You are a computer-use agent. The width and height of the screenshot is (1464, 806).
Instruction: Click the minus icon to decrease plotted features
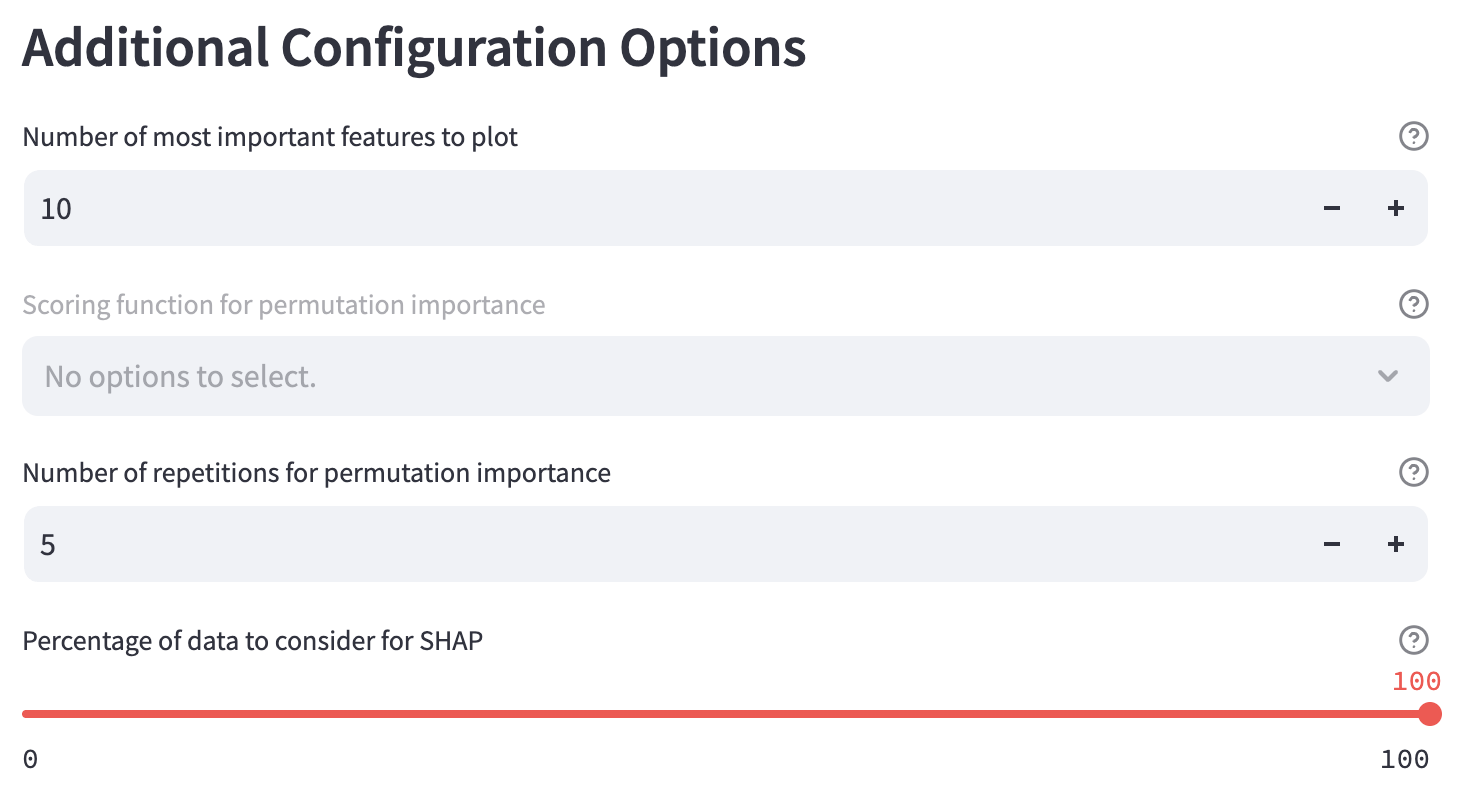pyautogui.click(x=1331, y=208)
